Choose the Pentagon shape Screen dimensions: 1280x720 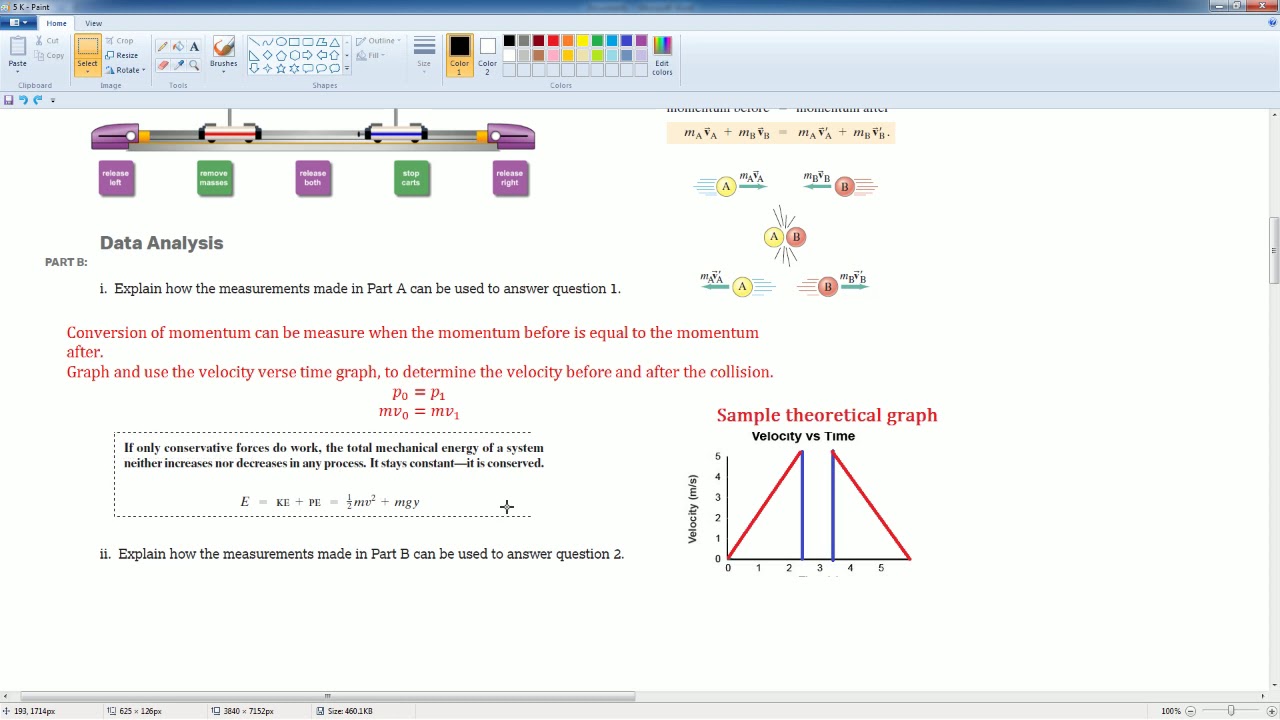(281, 55)
